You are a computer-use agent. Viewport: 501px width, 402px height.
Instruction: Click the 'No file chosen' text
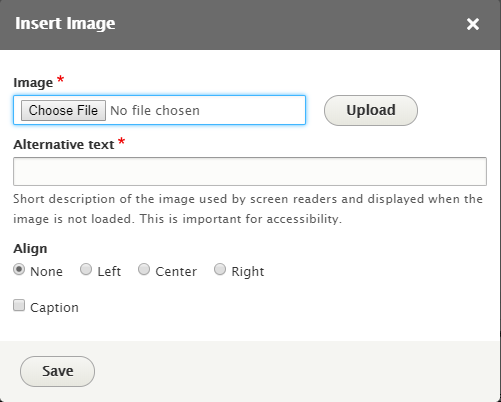point(155,110)
